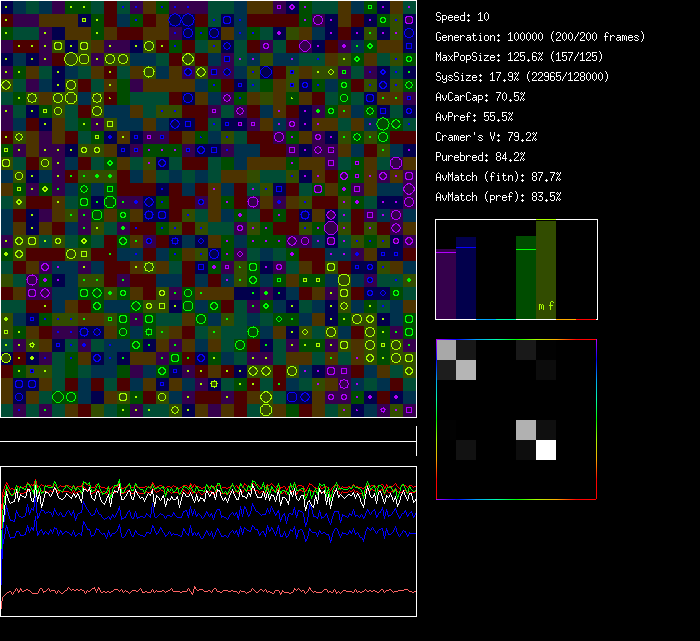The width and height of the screenshot is (700, 641).
Task: Click the AvMatch (pref) statistic
Action: [498, 197]
